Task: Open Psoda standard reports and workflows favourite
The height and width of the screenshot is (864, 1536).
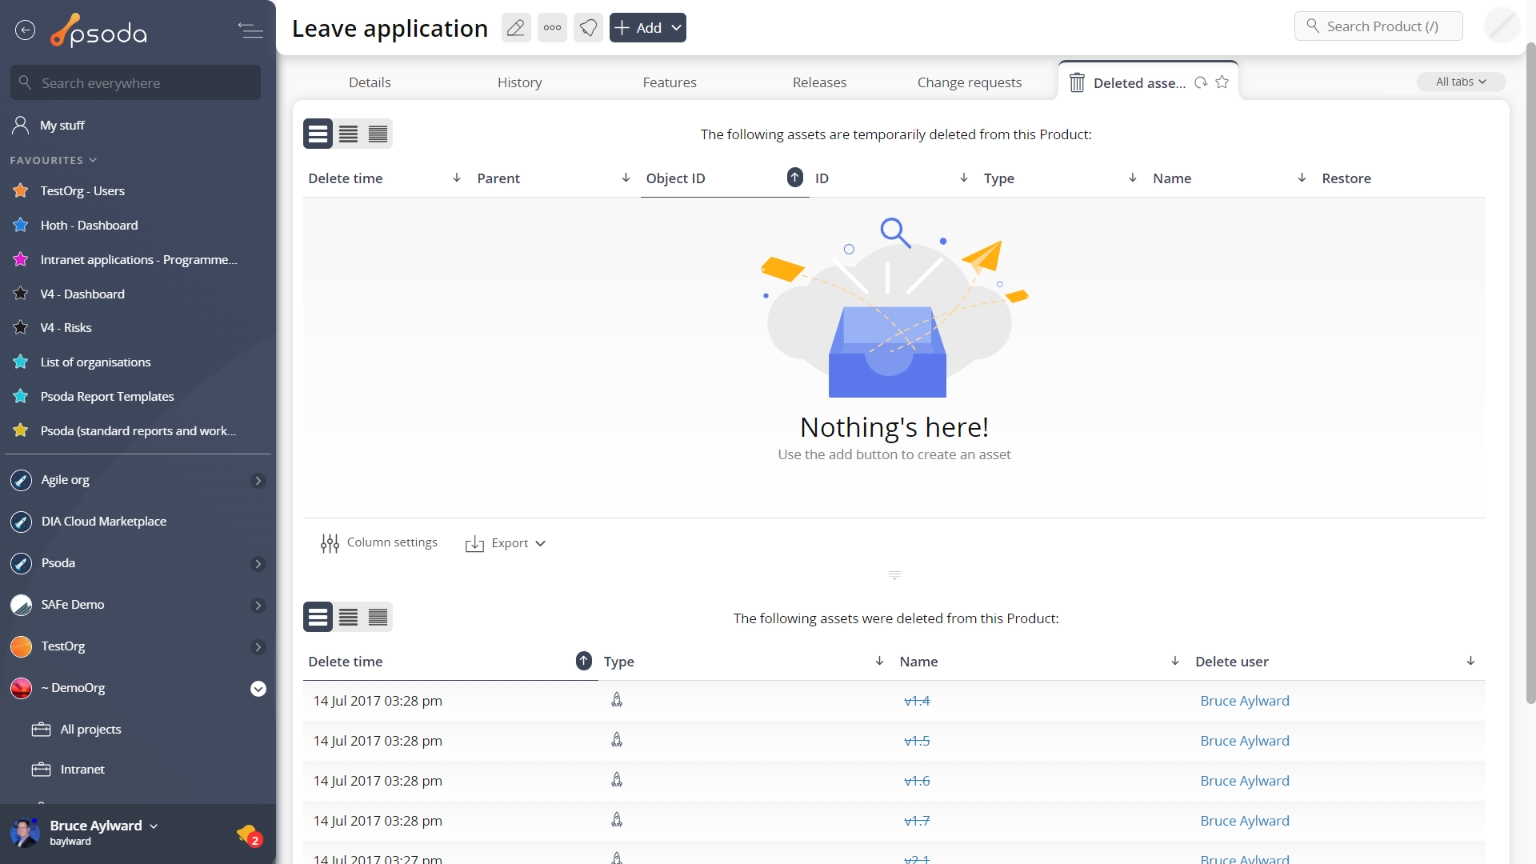Action: coord(138,431)
